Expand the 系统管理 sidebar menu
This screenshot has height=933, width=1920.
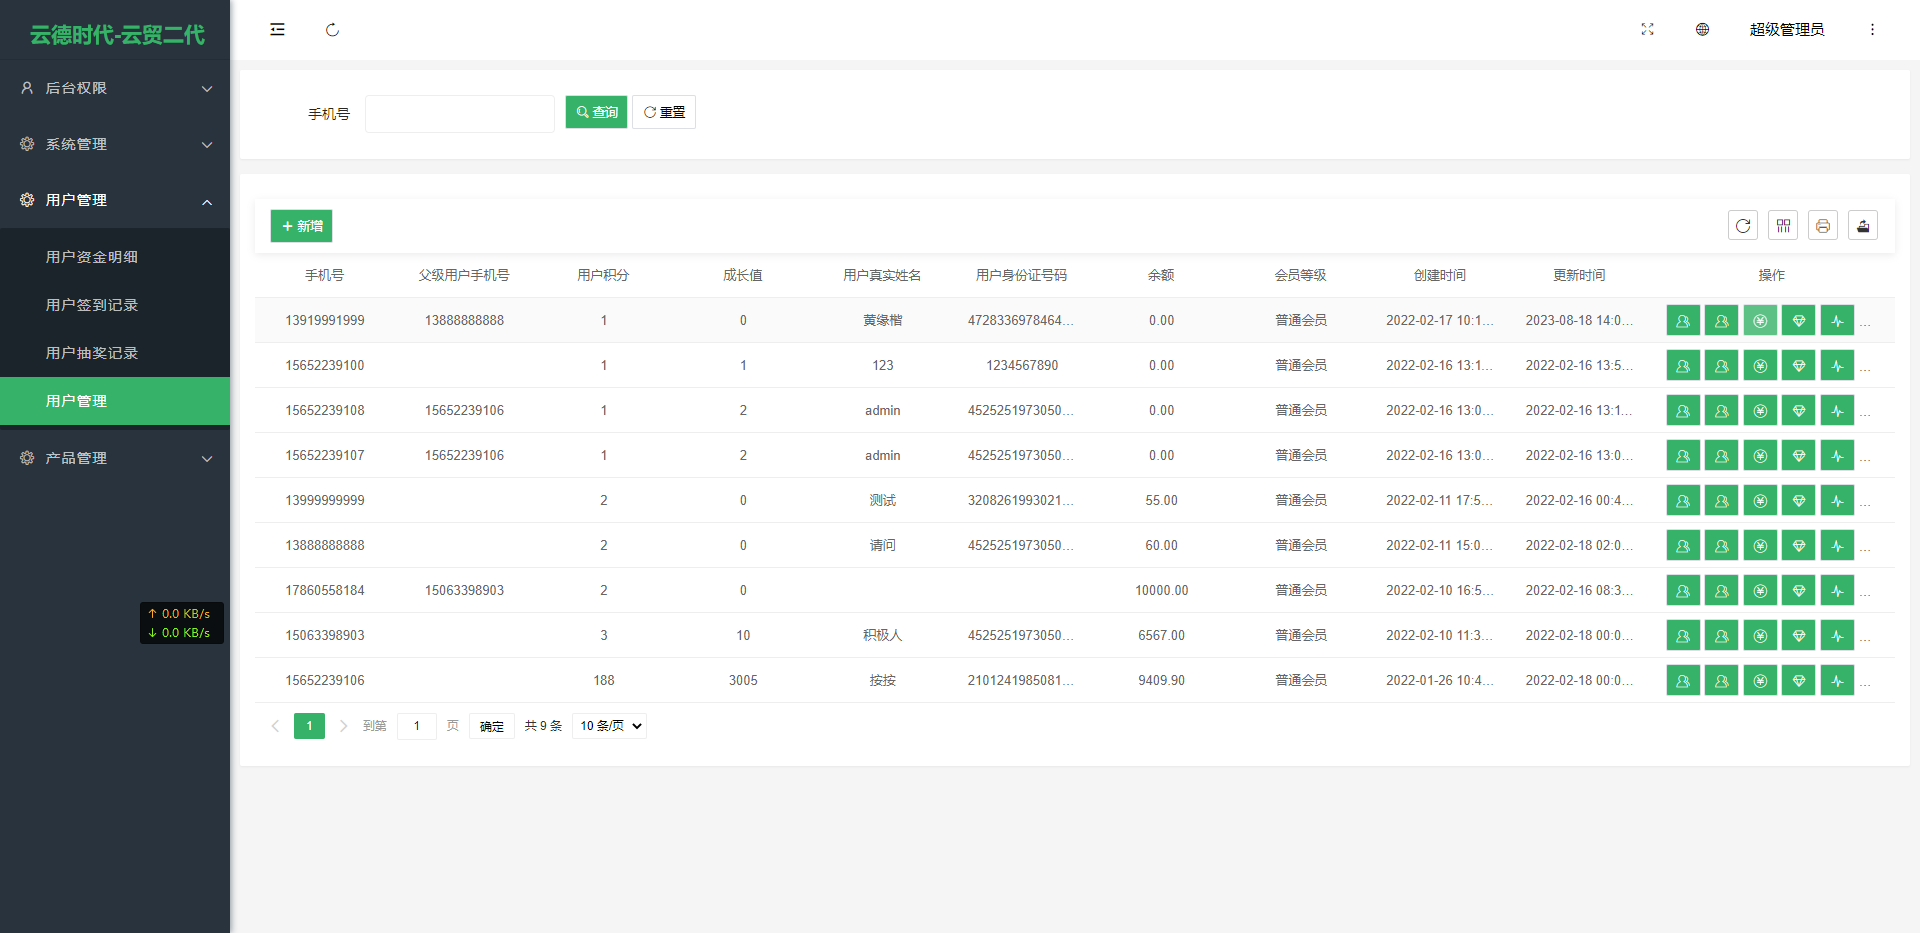(115, 144)
